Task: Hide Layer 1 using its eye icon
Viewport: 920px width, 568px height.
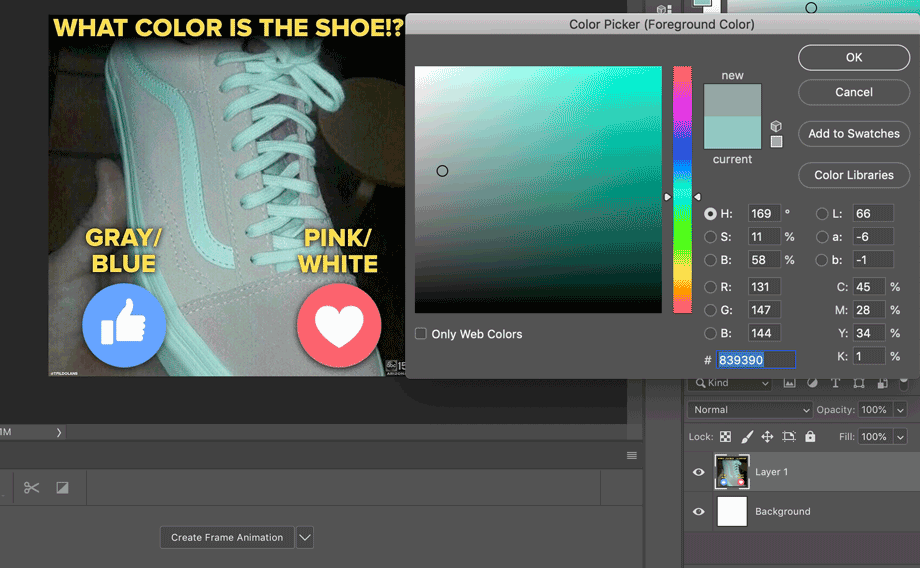Action: click(699, 472)
